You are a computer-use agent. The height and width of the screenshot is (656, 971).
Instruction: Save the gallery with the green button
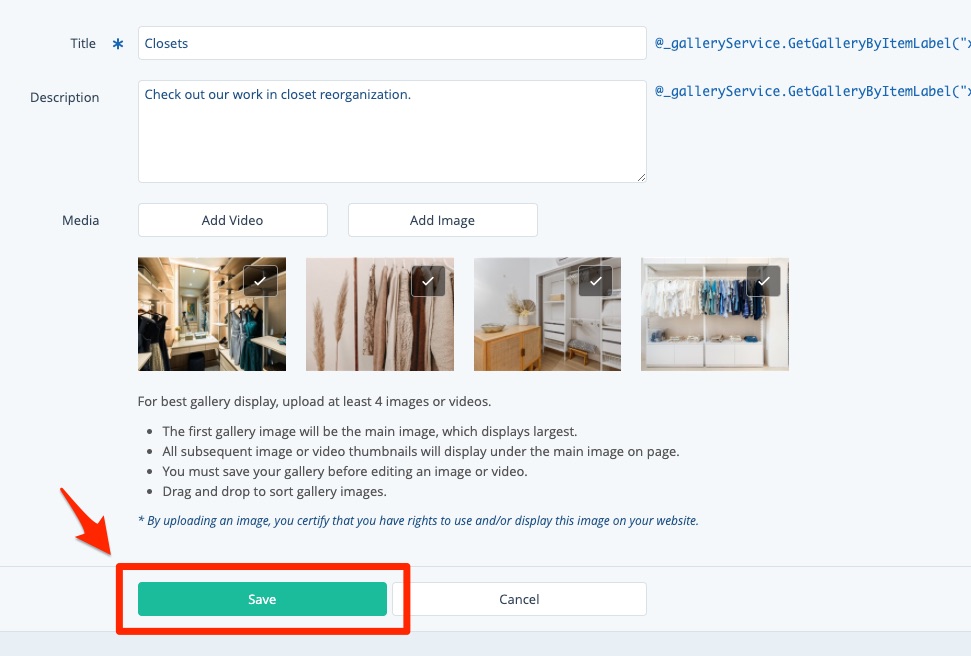pyautogui.click(x=262, y=599)
